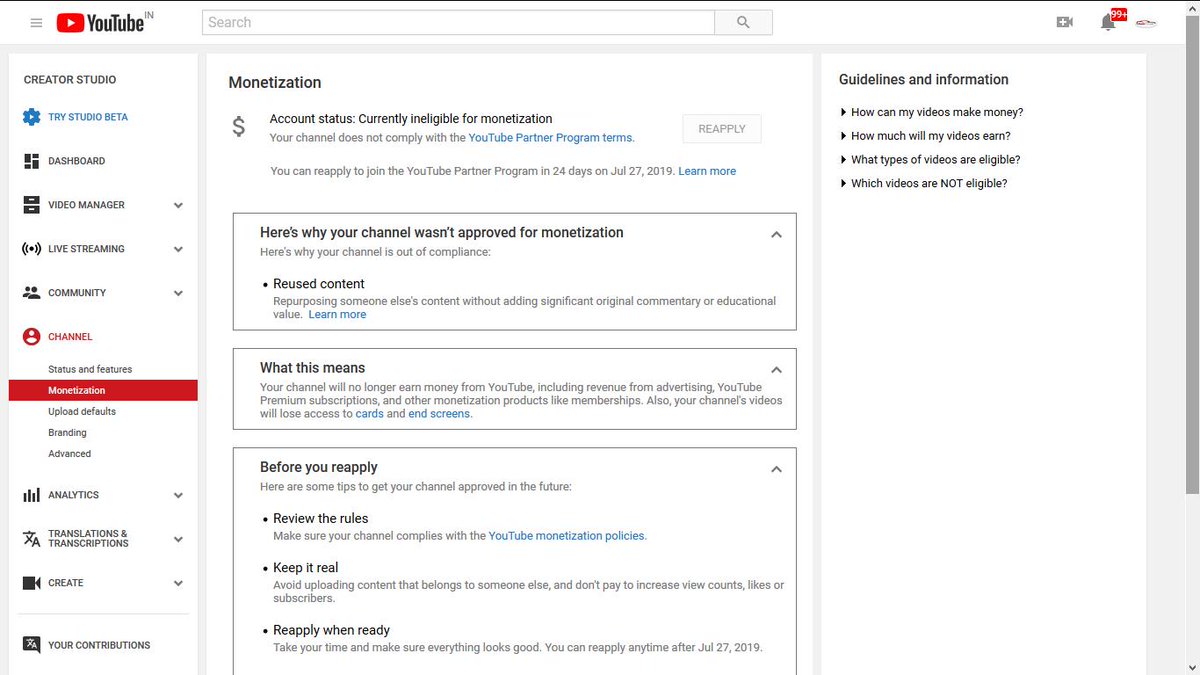The width and height of the screenshot is (1200, 675).
Task: Open the account avatar menu
Action: (x=1146, y=22)
